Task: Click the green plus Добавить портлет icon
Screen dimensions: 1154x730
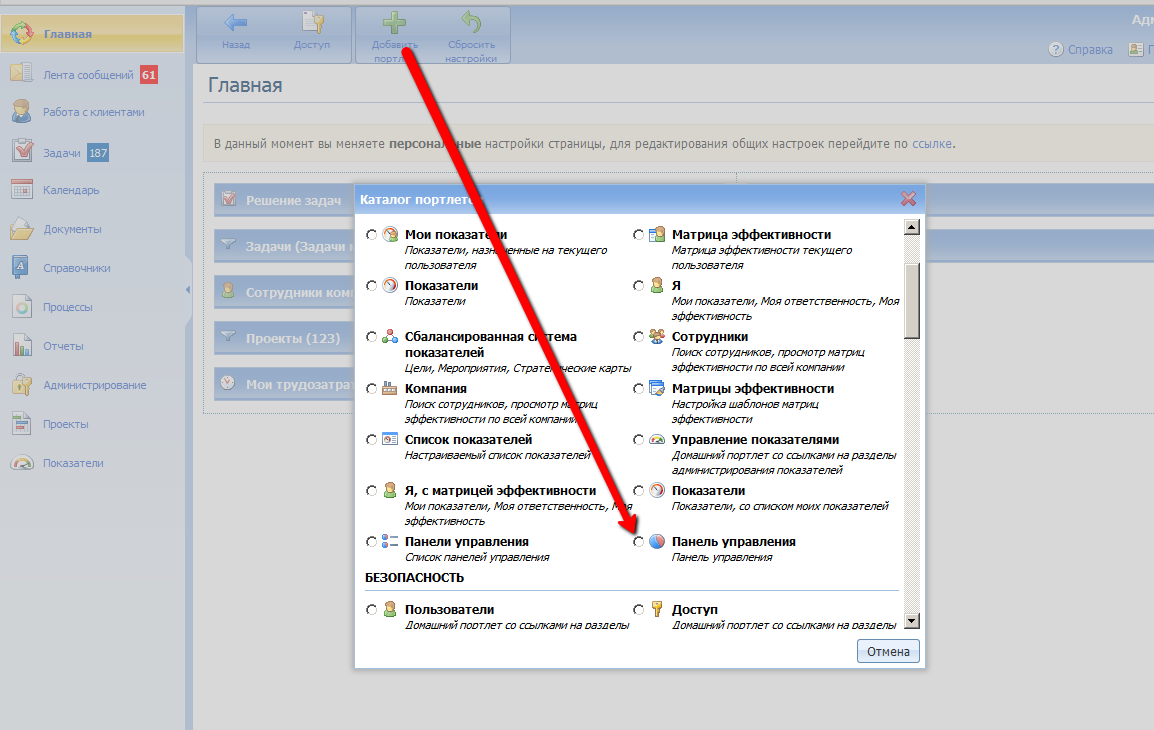Action: pos(394,24)
